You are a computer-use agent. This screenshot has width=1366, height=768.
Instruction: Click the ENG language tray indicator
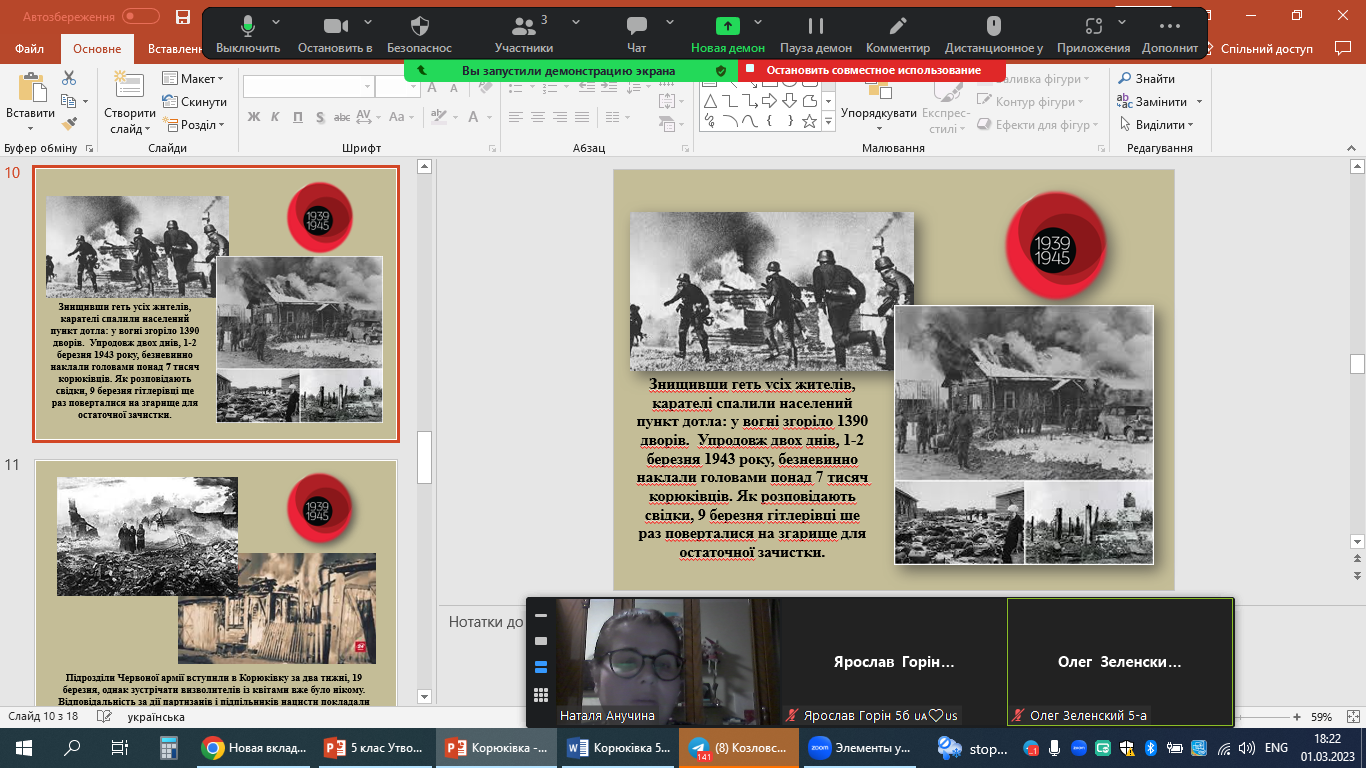[1276, 747]
